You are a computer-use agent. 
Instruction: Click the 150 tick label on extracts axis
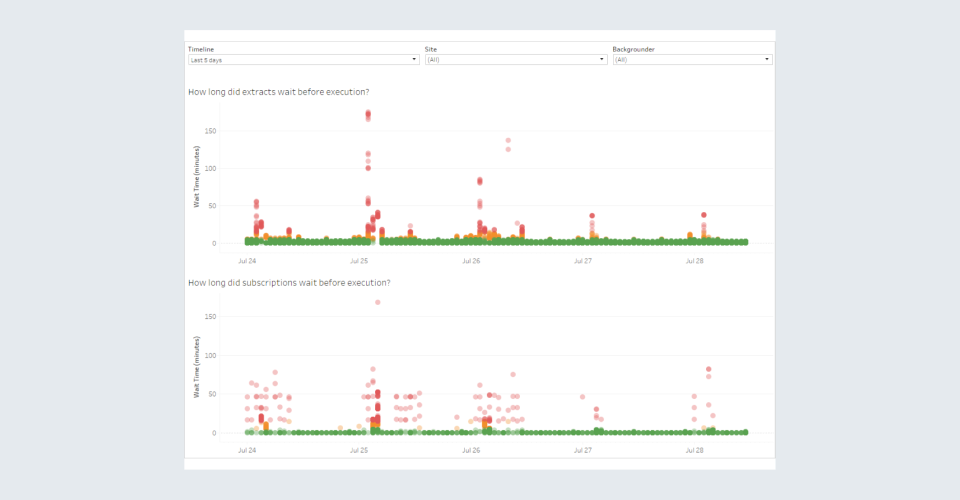pyautogui.click(x=211, y=131)
